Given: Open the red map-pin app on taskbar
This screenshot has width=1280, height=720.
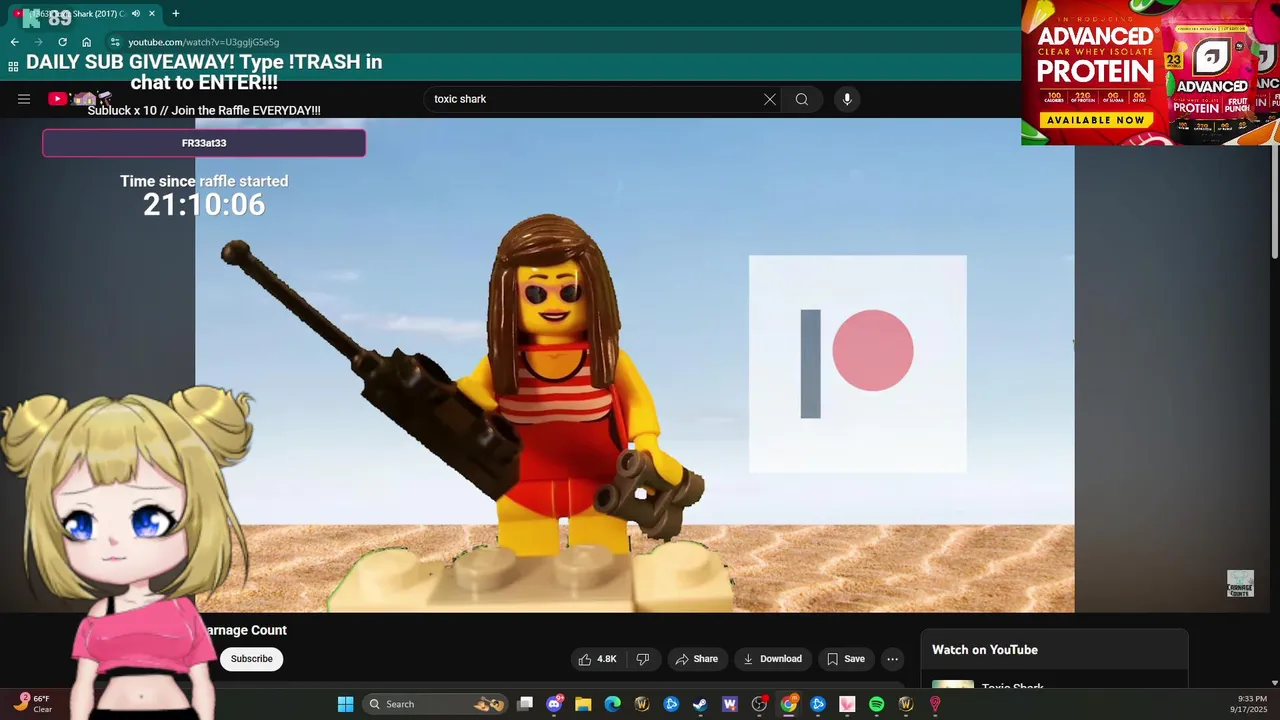Looking at the screenshot, I should pos(935,704).
